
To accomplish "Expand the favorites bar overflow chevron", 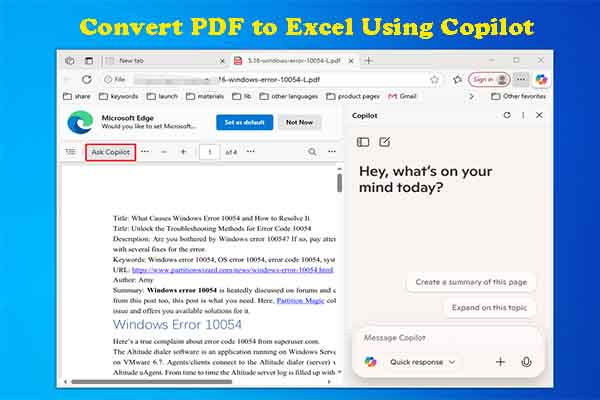I will (471, 96).
